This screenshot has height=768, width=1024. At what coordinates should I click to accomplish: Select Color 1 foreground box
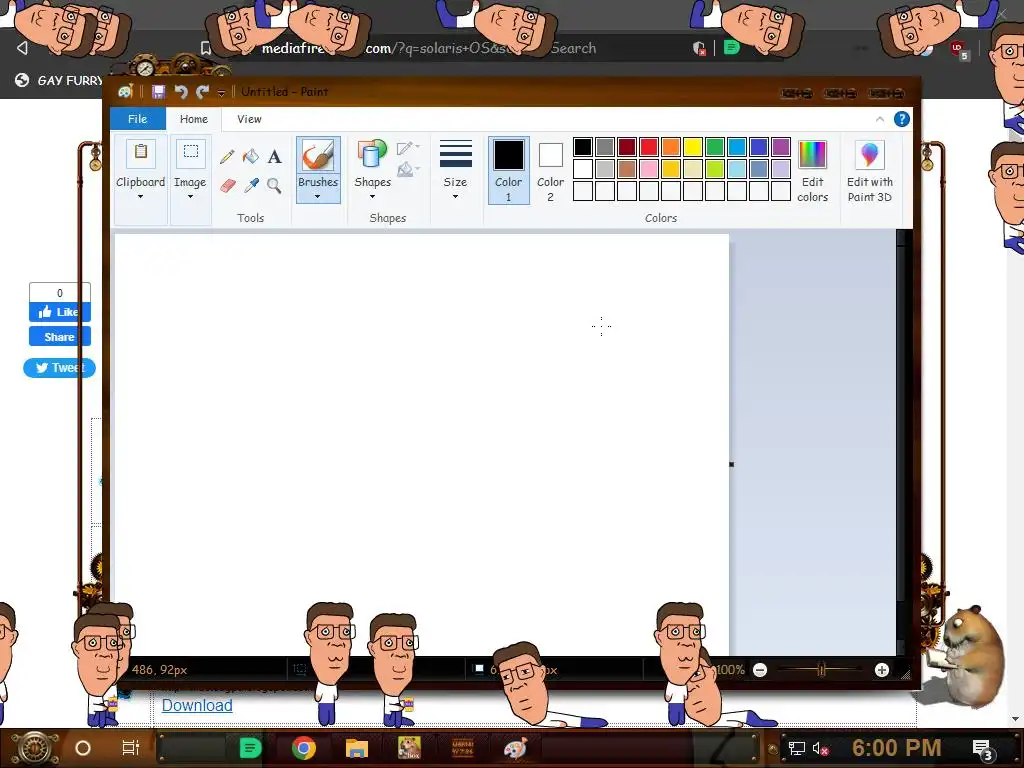coord(509,171)
